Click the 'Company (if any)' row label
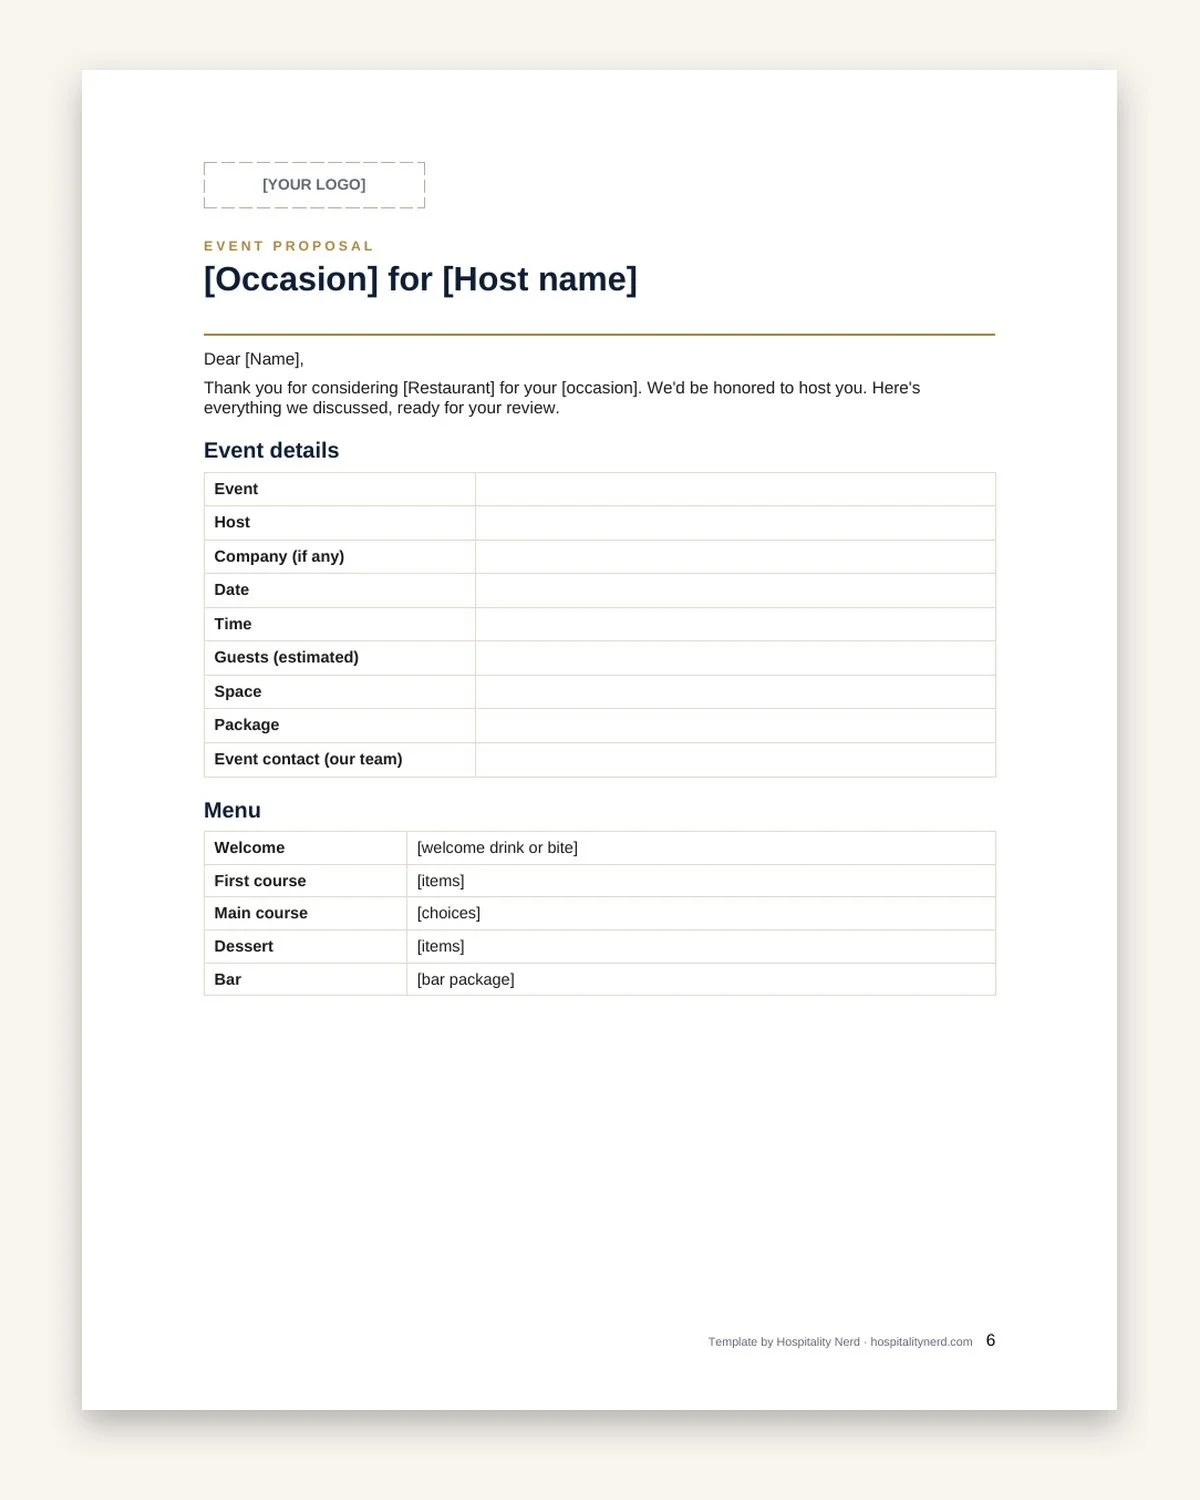 tap(279, 556)
